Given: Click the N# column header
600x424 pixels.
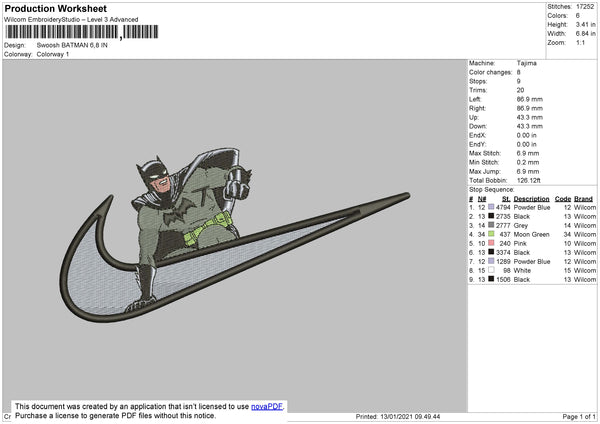Looking at the screenshot, I should 482,199.
